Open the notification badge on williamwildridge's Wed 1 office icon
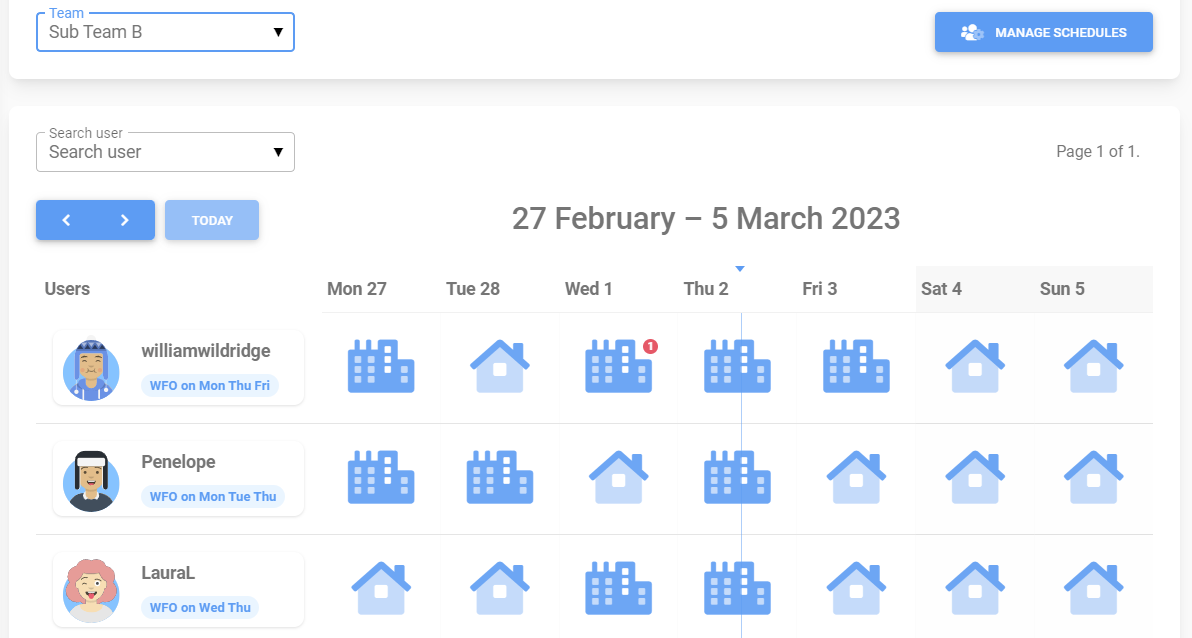The width and height of the screenshot is (1192, 638). [651, 348]
